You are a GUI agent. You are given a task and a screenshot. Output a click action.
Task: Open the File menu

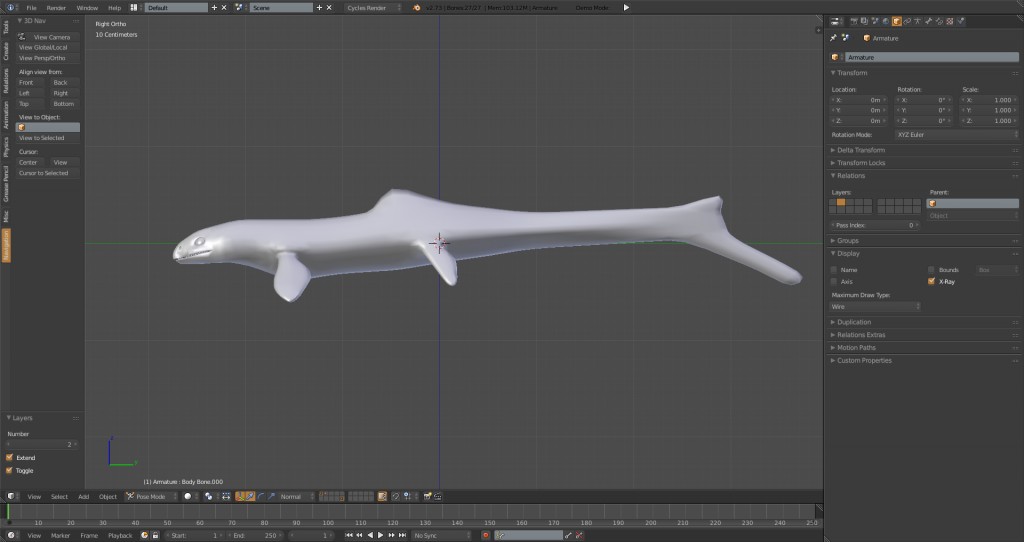31,8
